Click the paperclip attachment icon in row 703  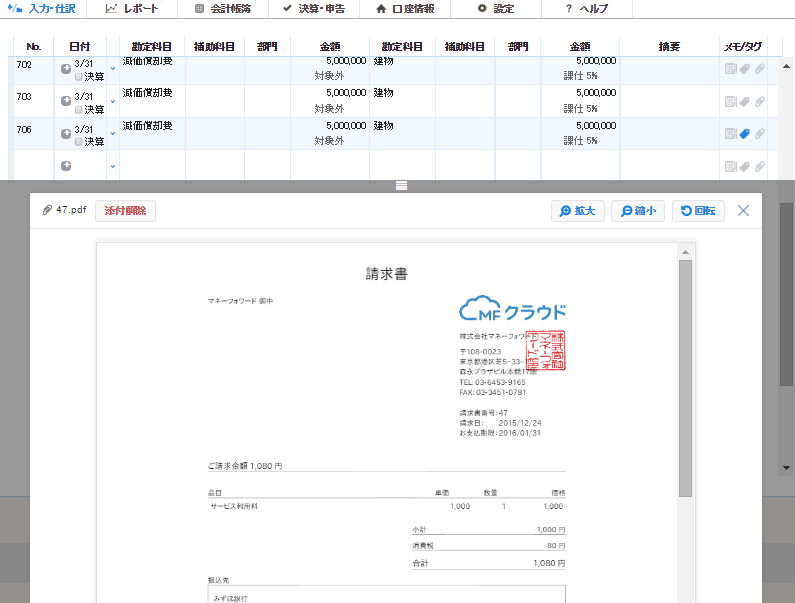[760, 101]
